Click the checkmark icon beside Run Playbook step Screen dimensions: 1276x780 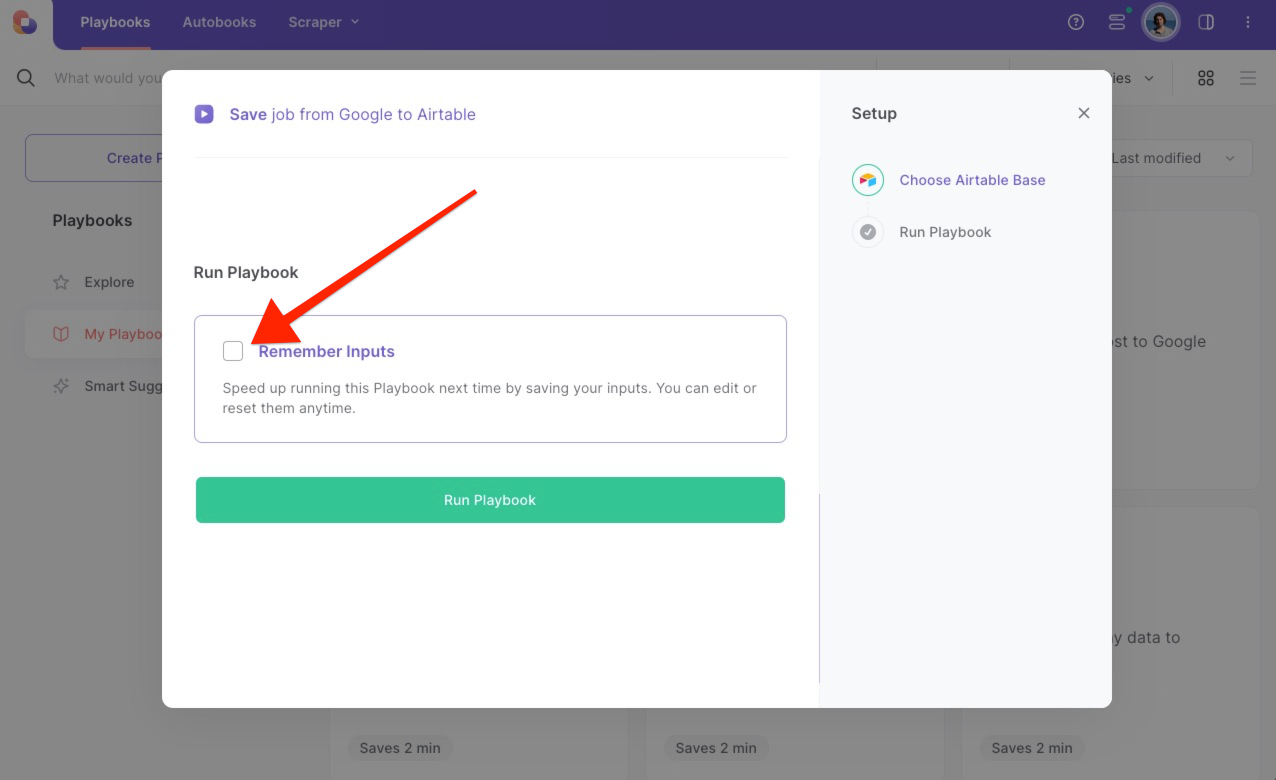868,232
